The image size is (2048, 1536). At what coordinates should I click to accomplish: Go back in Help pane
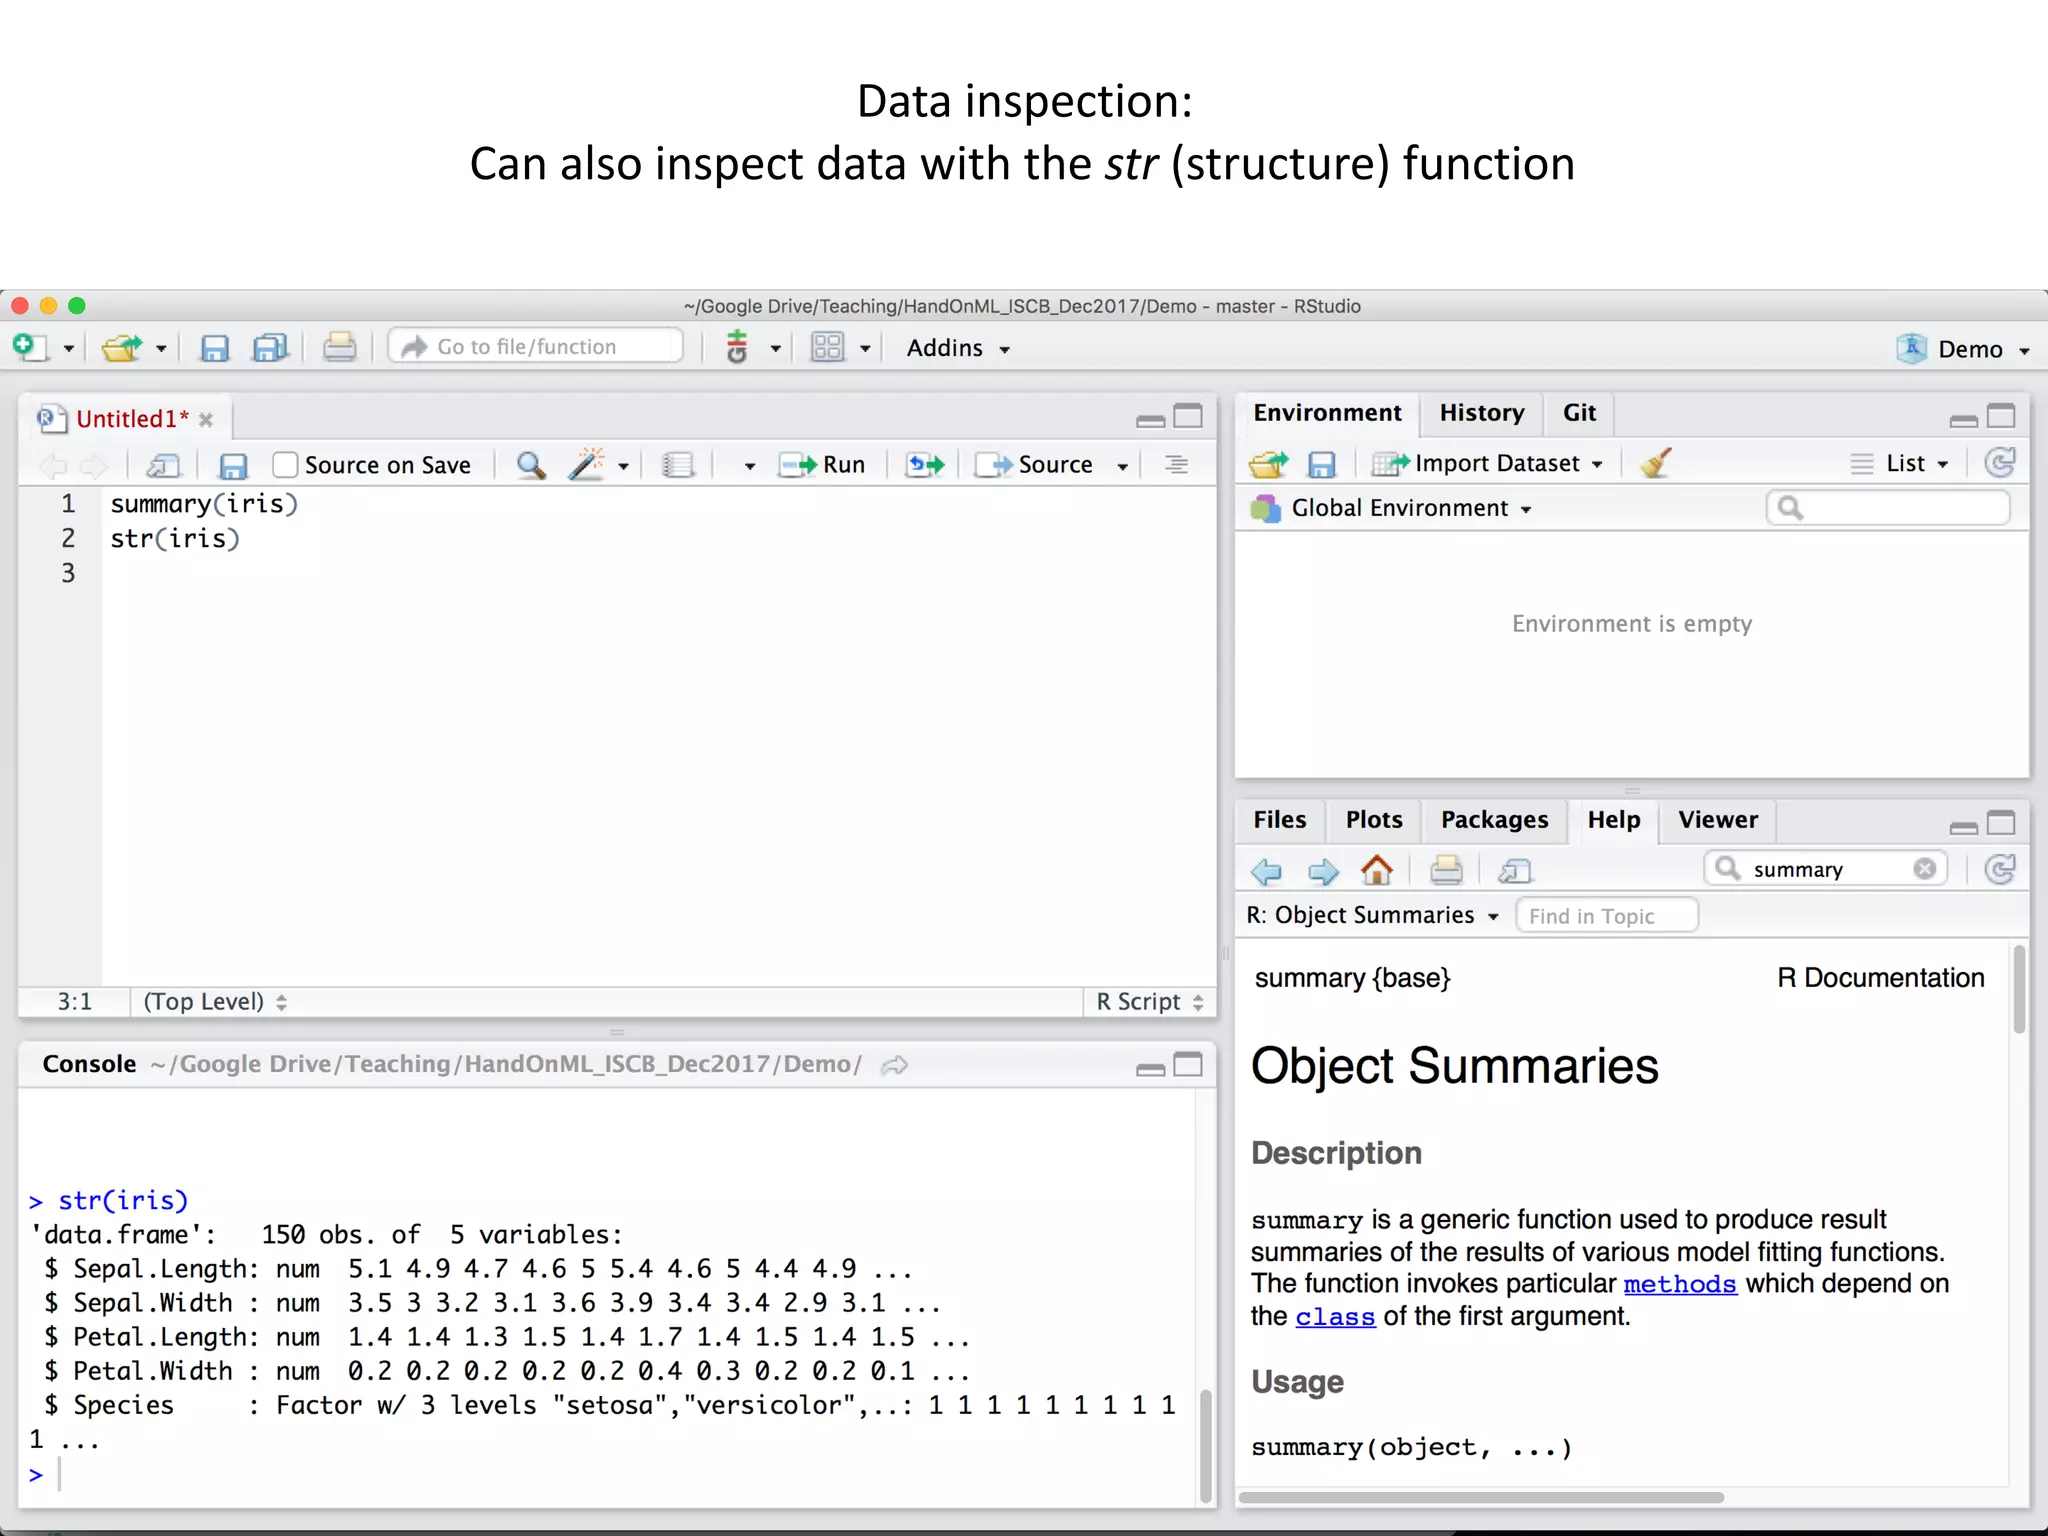point(1267,871)
